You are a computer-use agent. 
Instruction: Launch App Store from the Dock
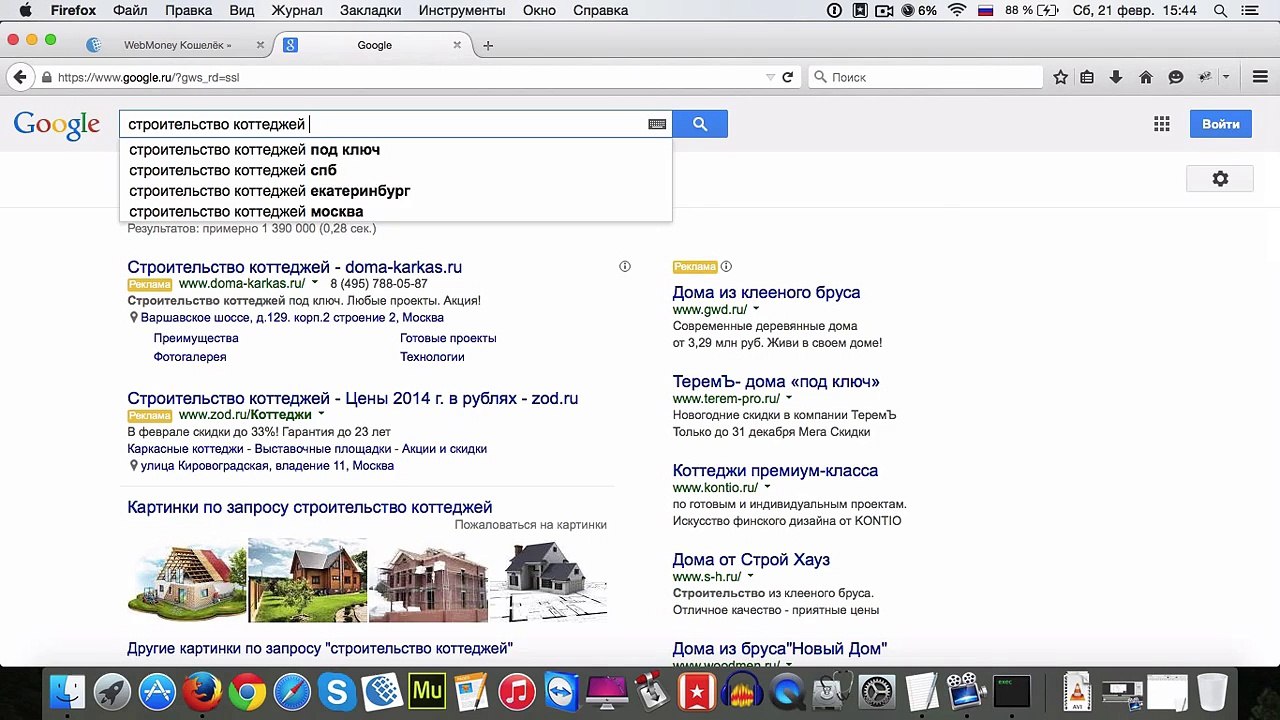pyautogui.click(x=157, y=691)
